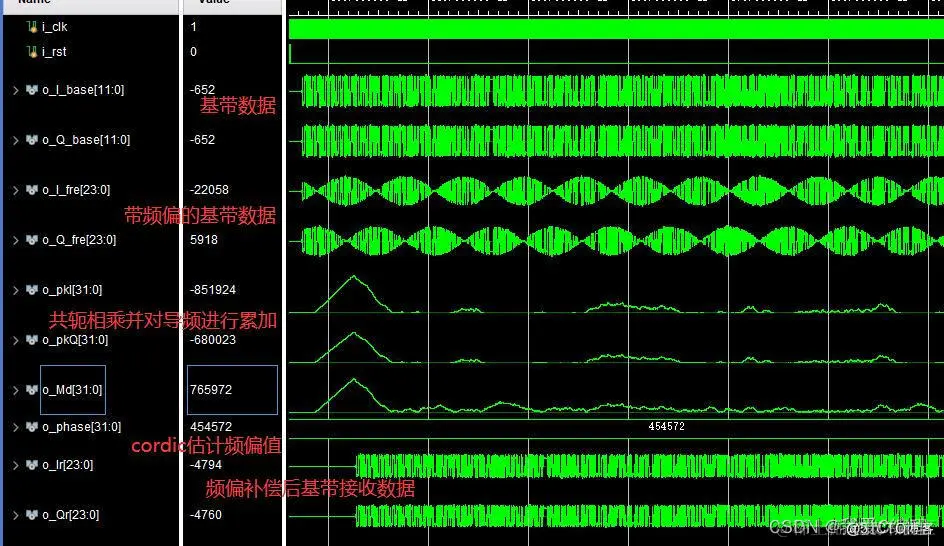Select the i_clk signal name
This screenshot has height=546, width=944.
pos(55,26)
